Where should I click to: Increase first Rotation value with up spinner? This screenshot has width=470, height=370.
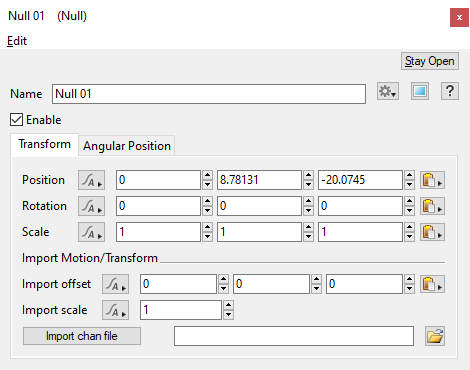(x=207, y=201)
